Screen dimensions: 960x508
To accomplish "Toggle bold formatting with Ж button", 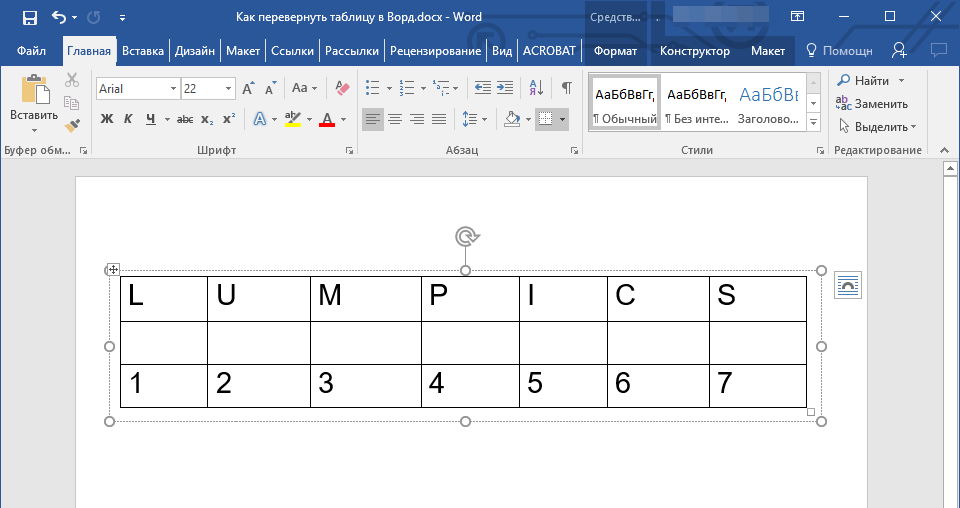I will 107,119.
